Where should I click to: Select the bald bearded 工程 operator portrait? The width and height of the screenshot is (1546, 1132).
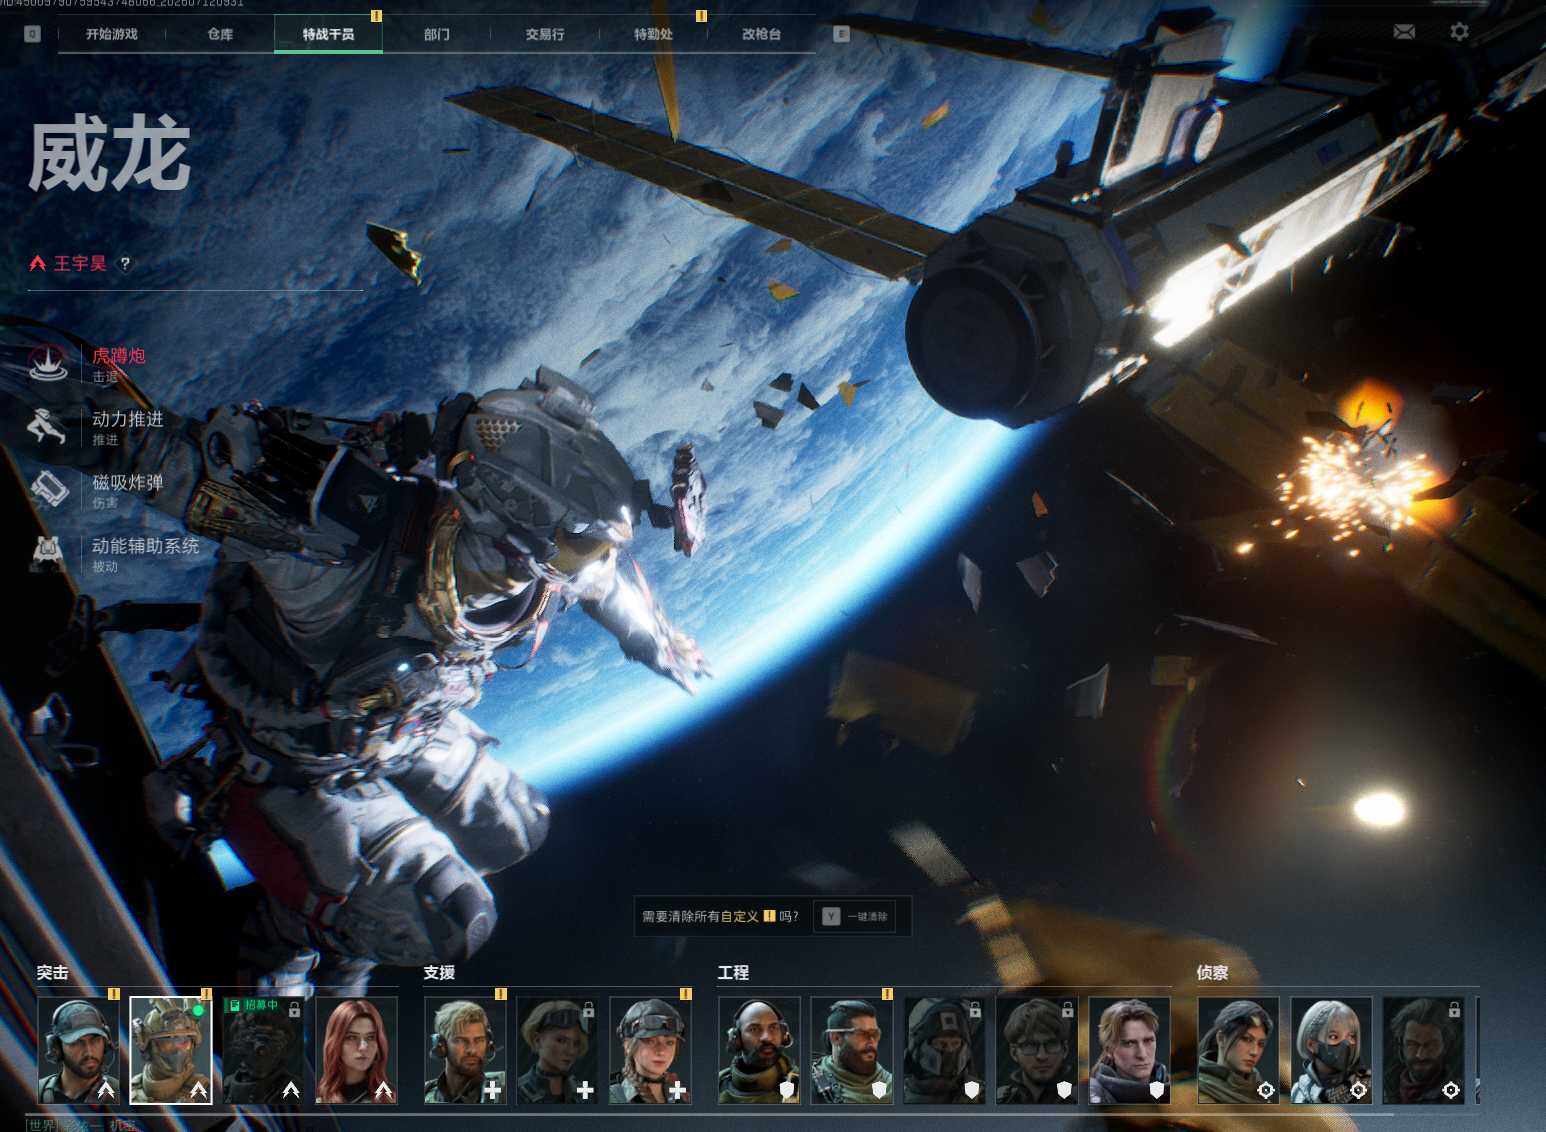coord(759,1050)
